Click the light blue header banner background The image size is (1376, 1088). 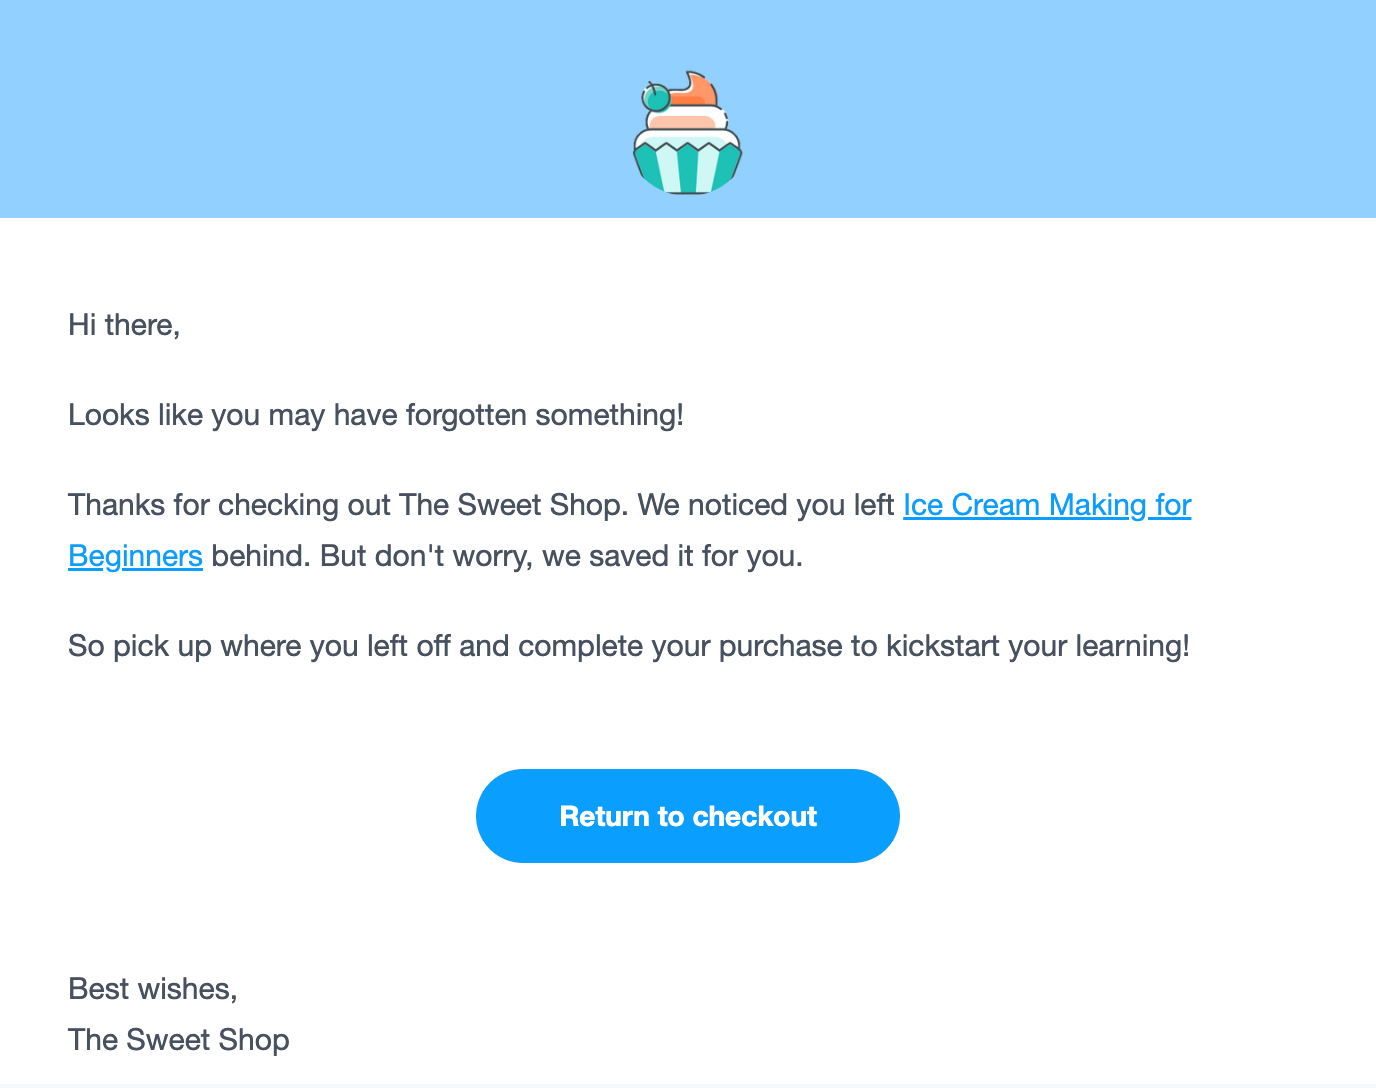pyautogui.click(x=300, y=109)
